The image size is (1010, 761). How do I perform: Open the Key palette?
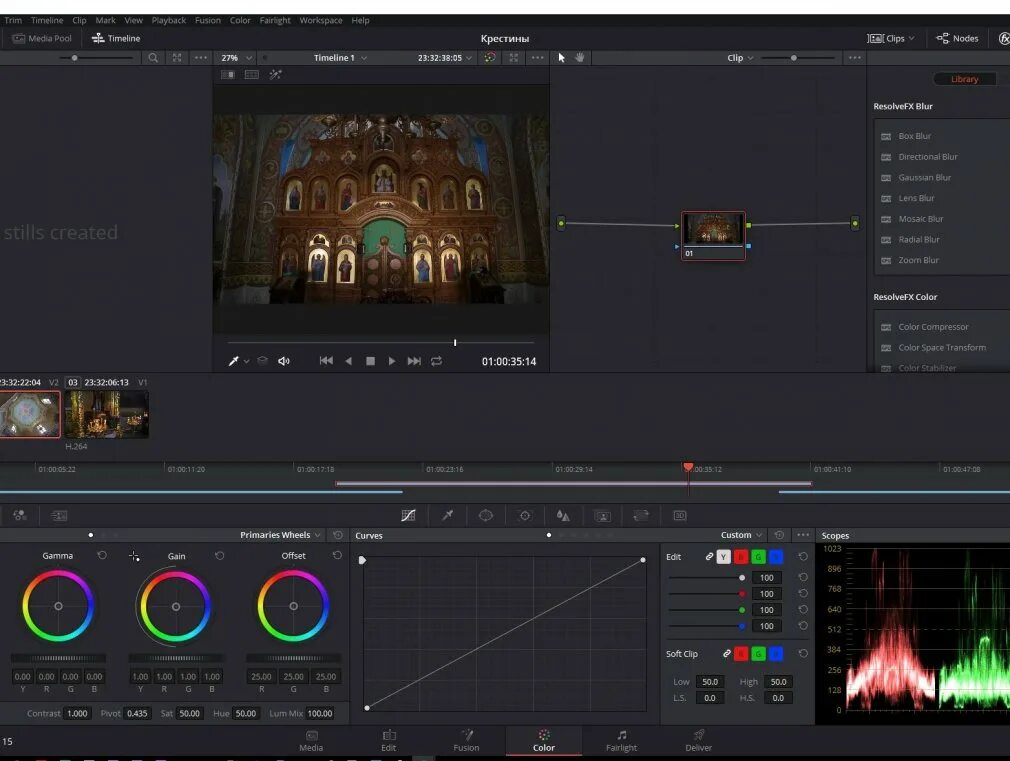click(x=602, y=515)
